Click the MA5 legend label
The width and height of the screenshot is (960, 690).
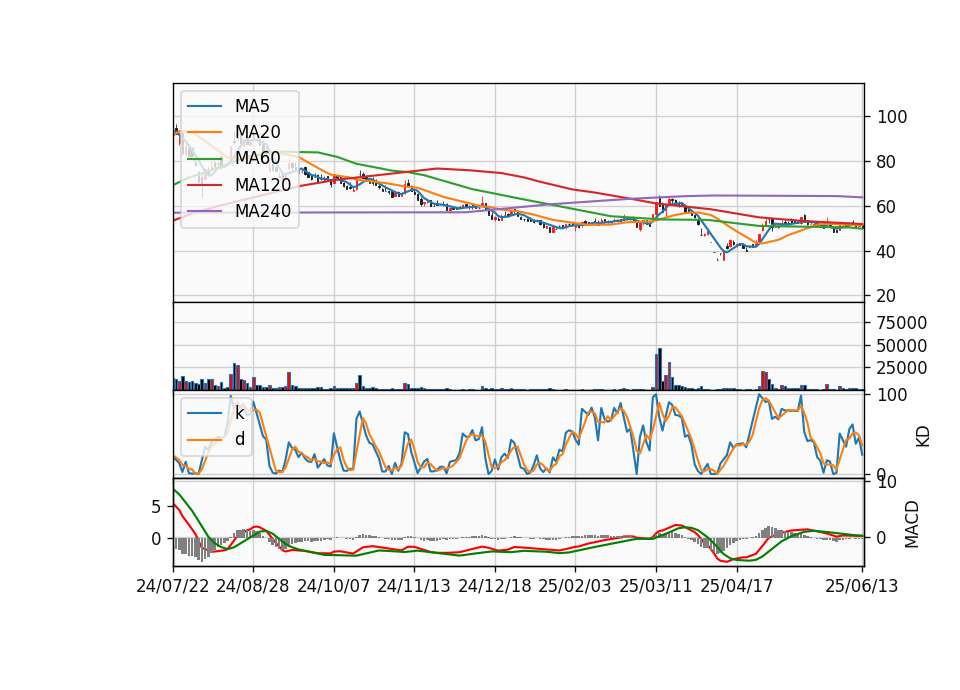[x=252, y=106]
